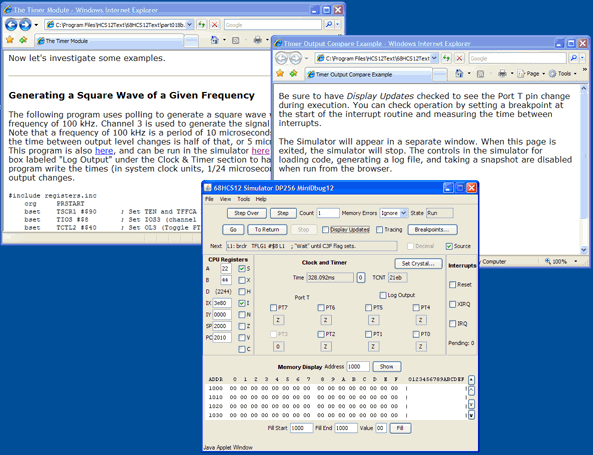Click Add to Favorites icon in Timer Module window
This screenshot has width=593, height=455.
[x=23, y=40]
